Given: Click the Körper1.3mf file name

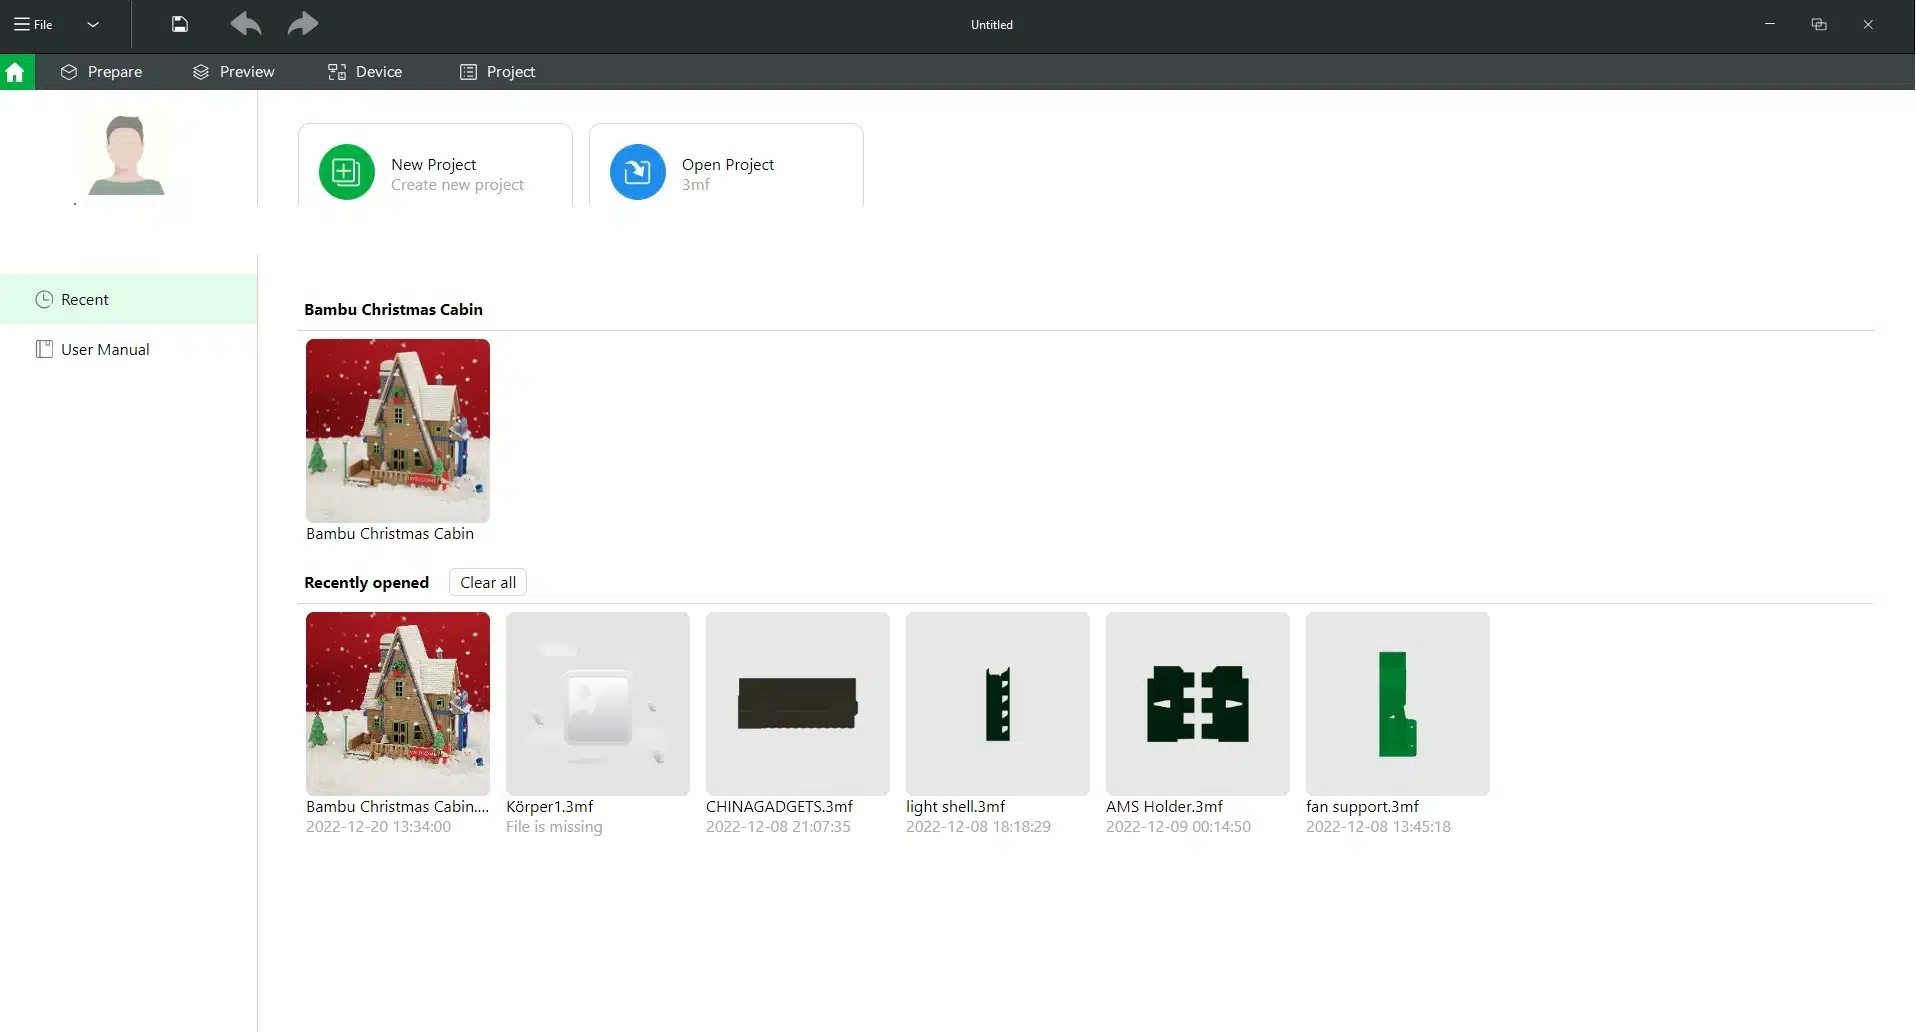Looking at the screenshot, I should [550, 807].
